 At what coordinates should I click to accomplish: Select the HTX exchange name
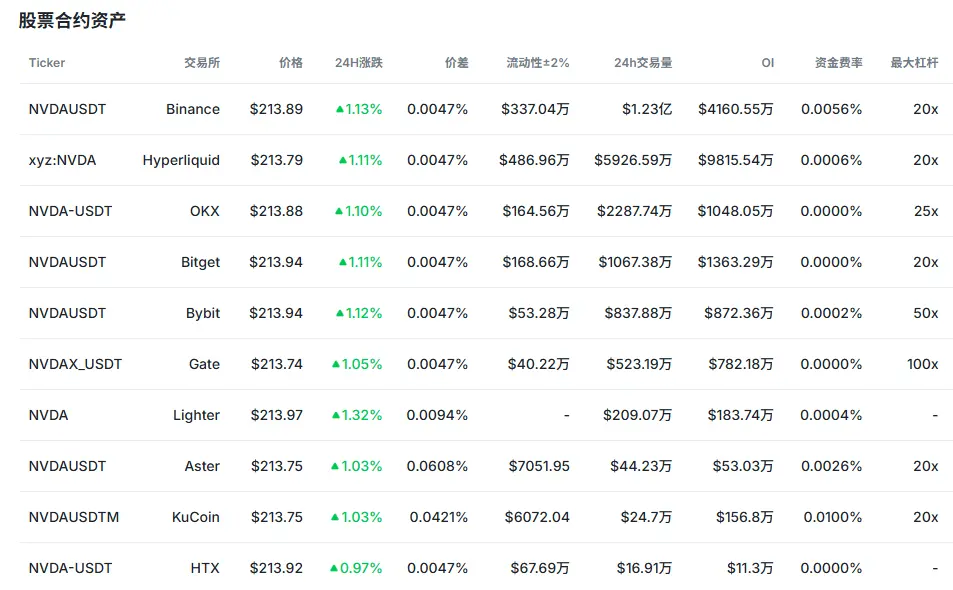[205, 569]
